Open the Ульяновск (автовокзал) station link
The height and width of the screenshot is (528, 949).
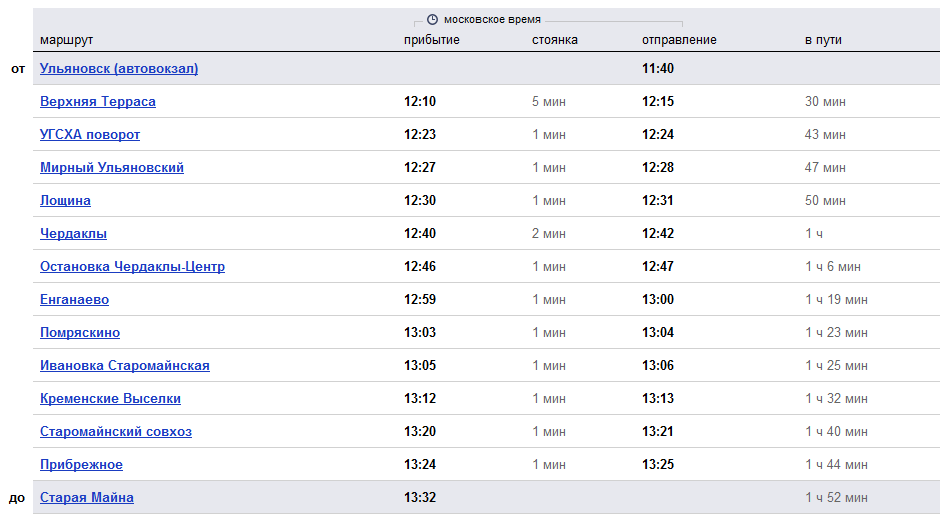[x=119, y=69]
